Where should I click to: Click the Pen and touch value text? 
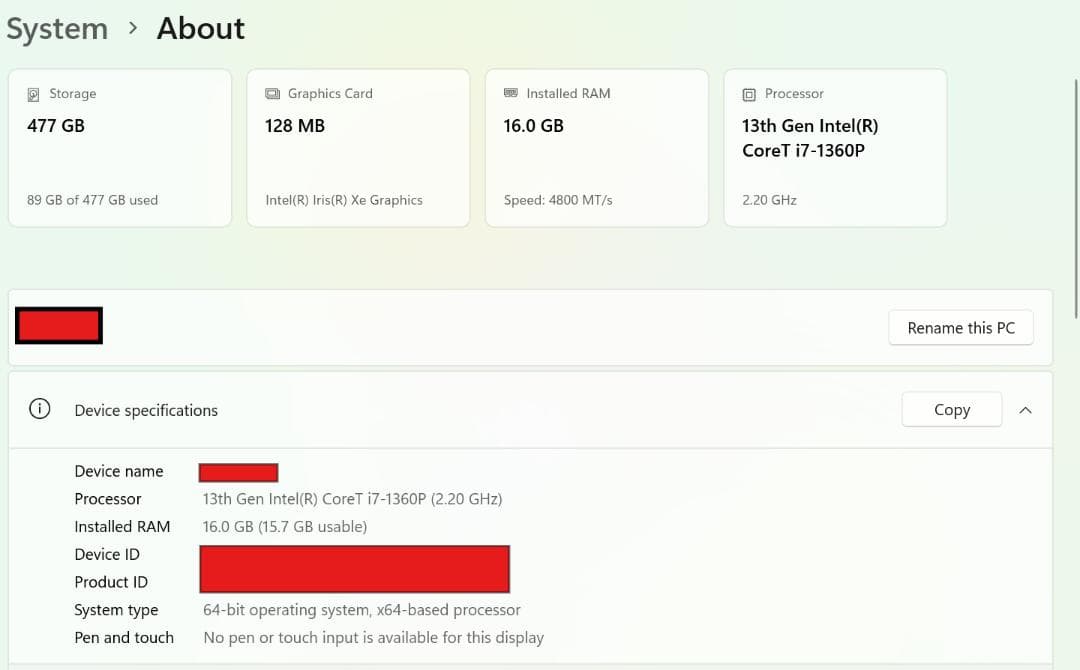coord(373,638)
